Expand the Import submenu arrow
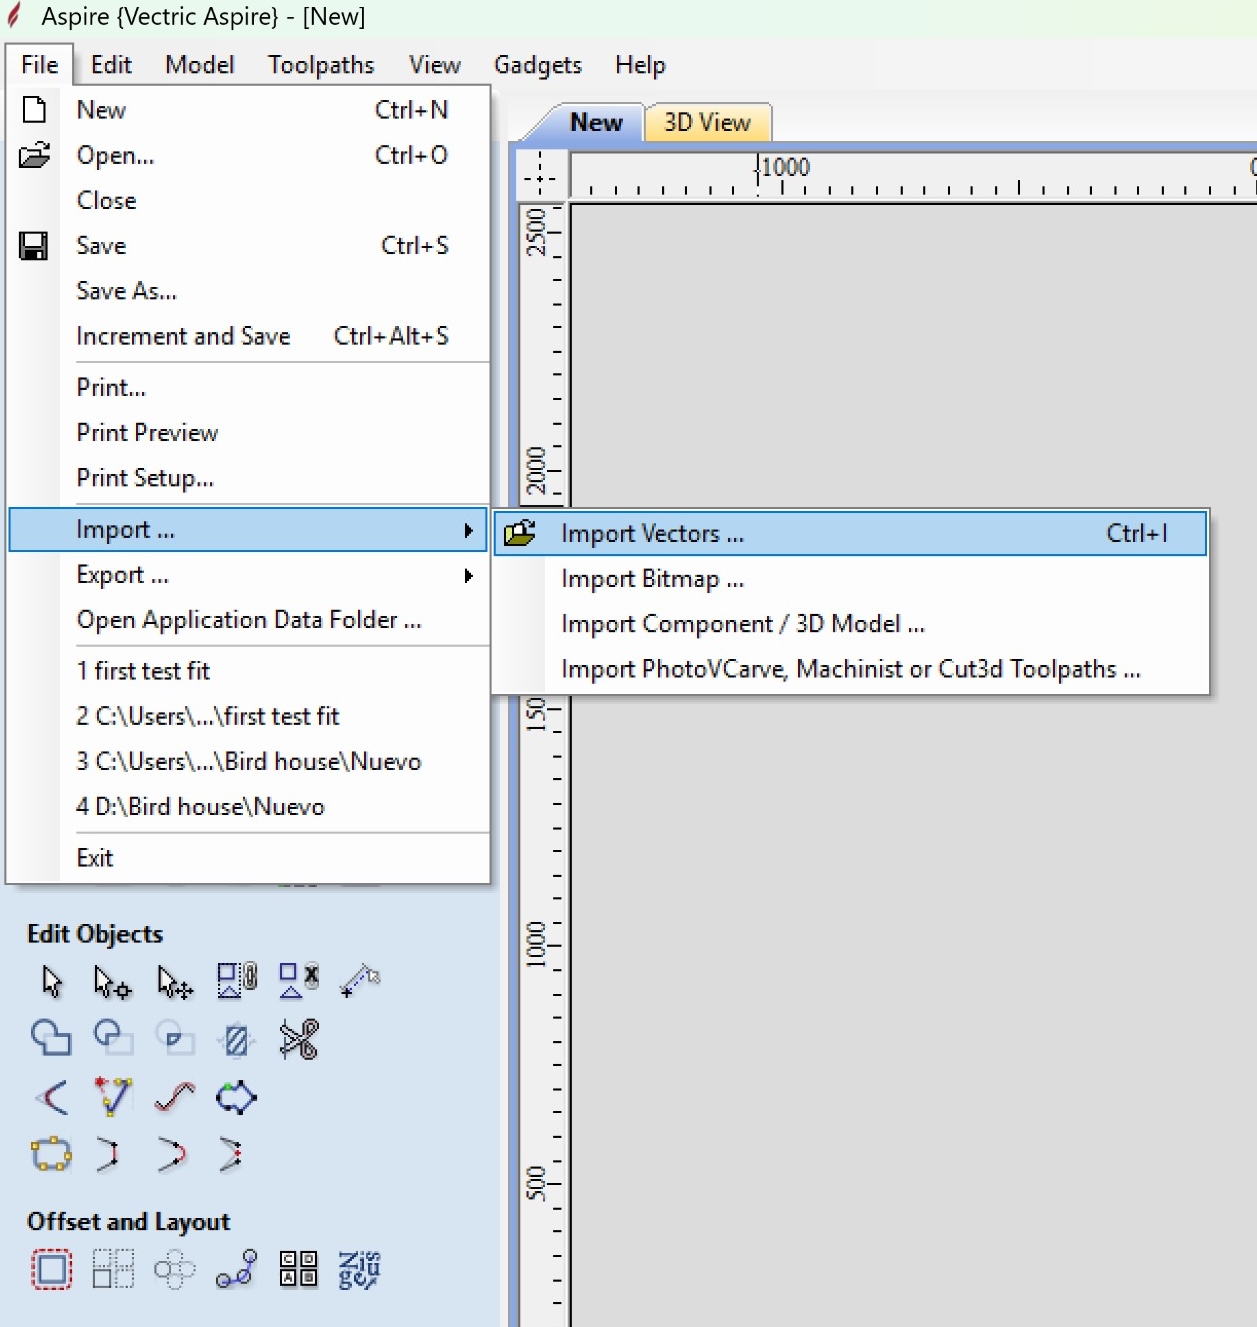Viewport: 1257px width, 1327px height. pos(468,530)
